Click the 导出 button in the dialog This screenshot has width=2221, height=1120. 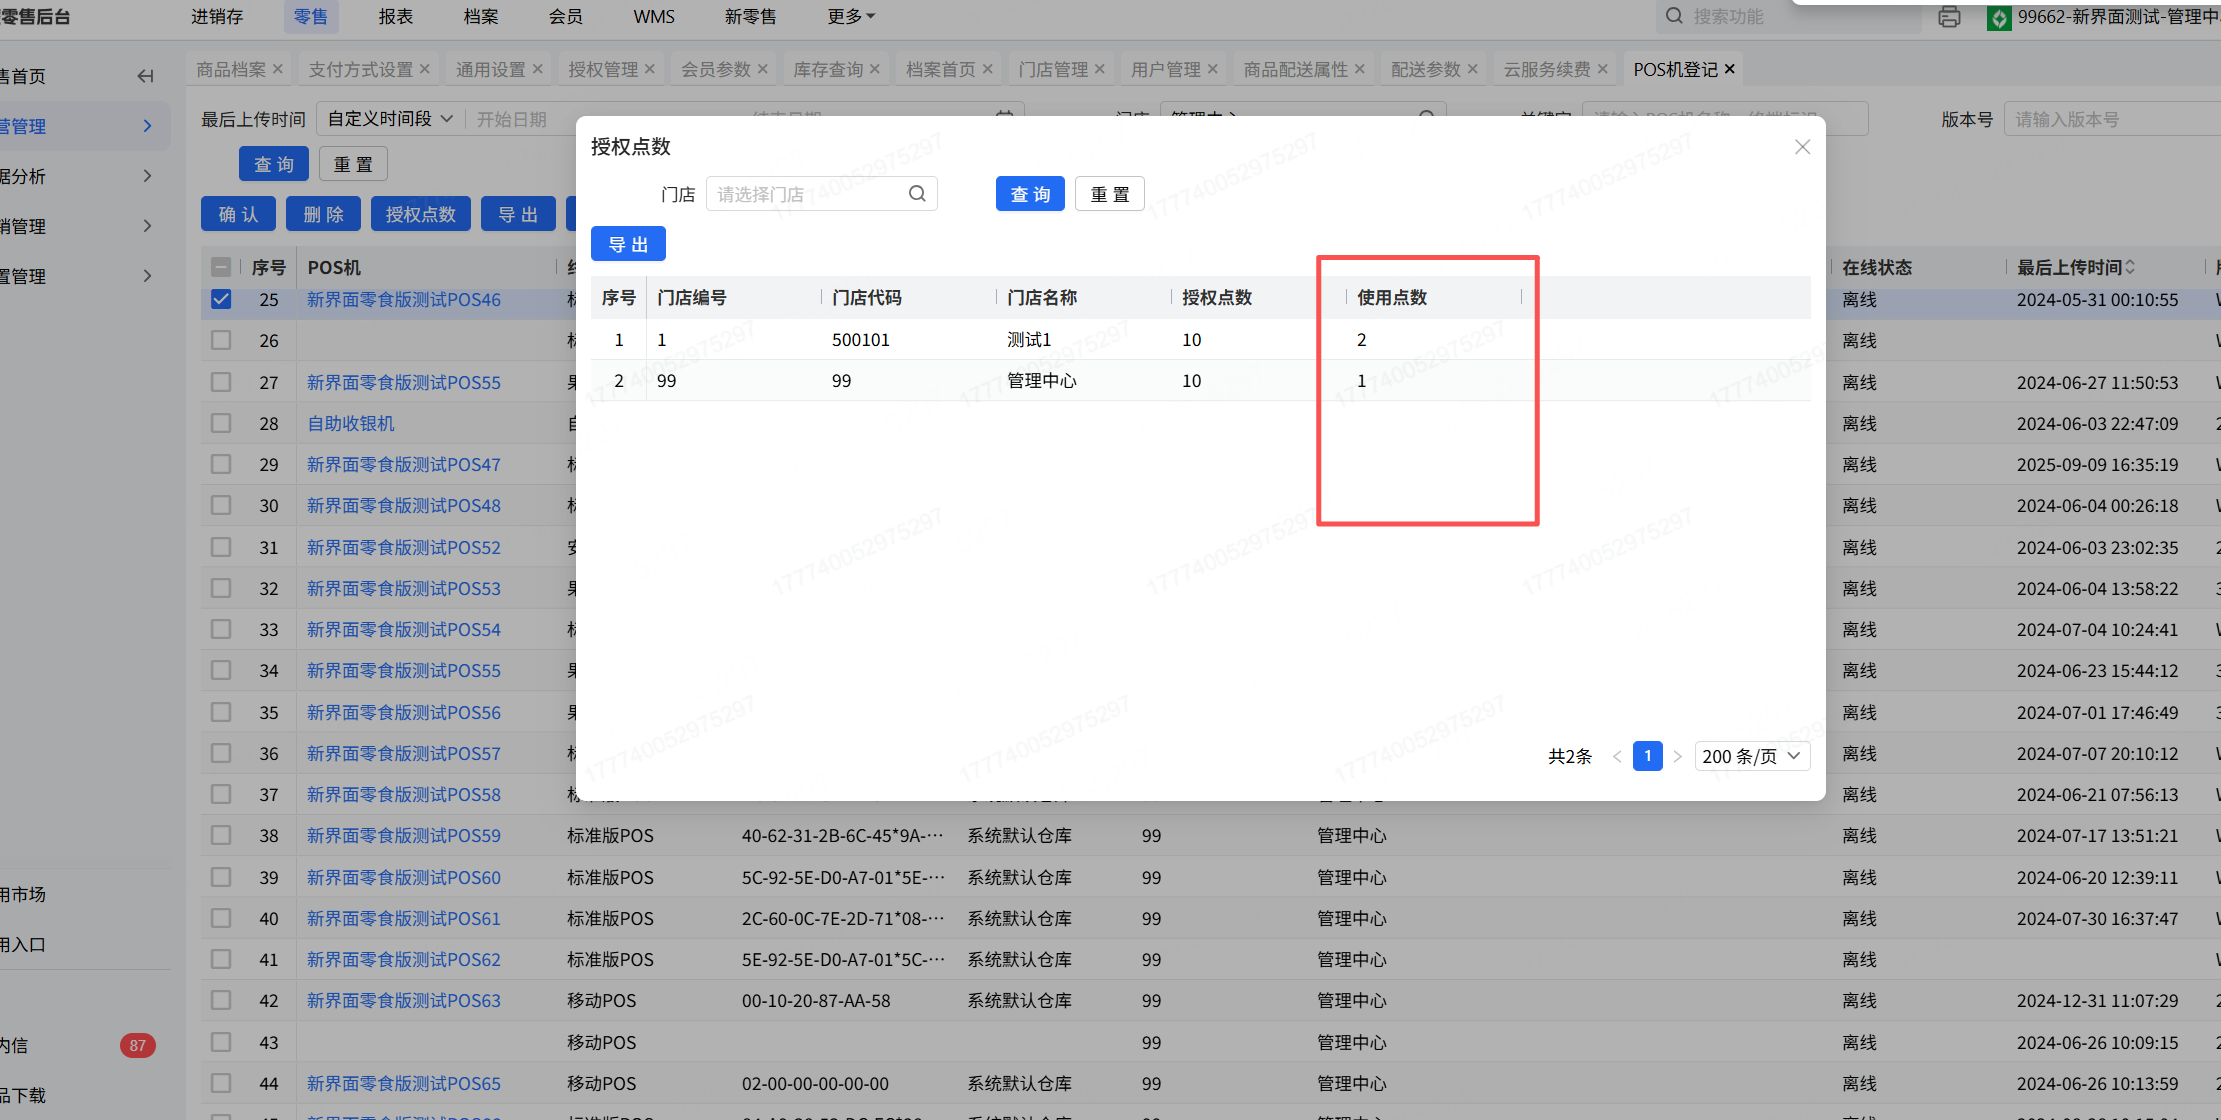(x=628, y=244)
